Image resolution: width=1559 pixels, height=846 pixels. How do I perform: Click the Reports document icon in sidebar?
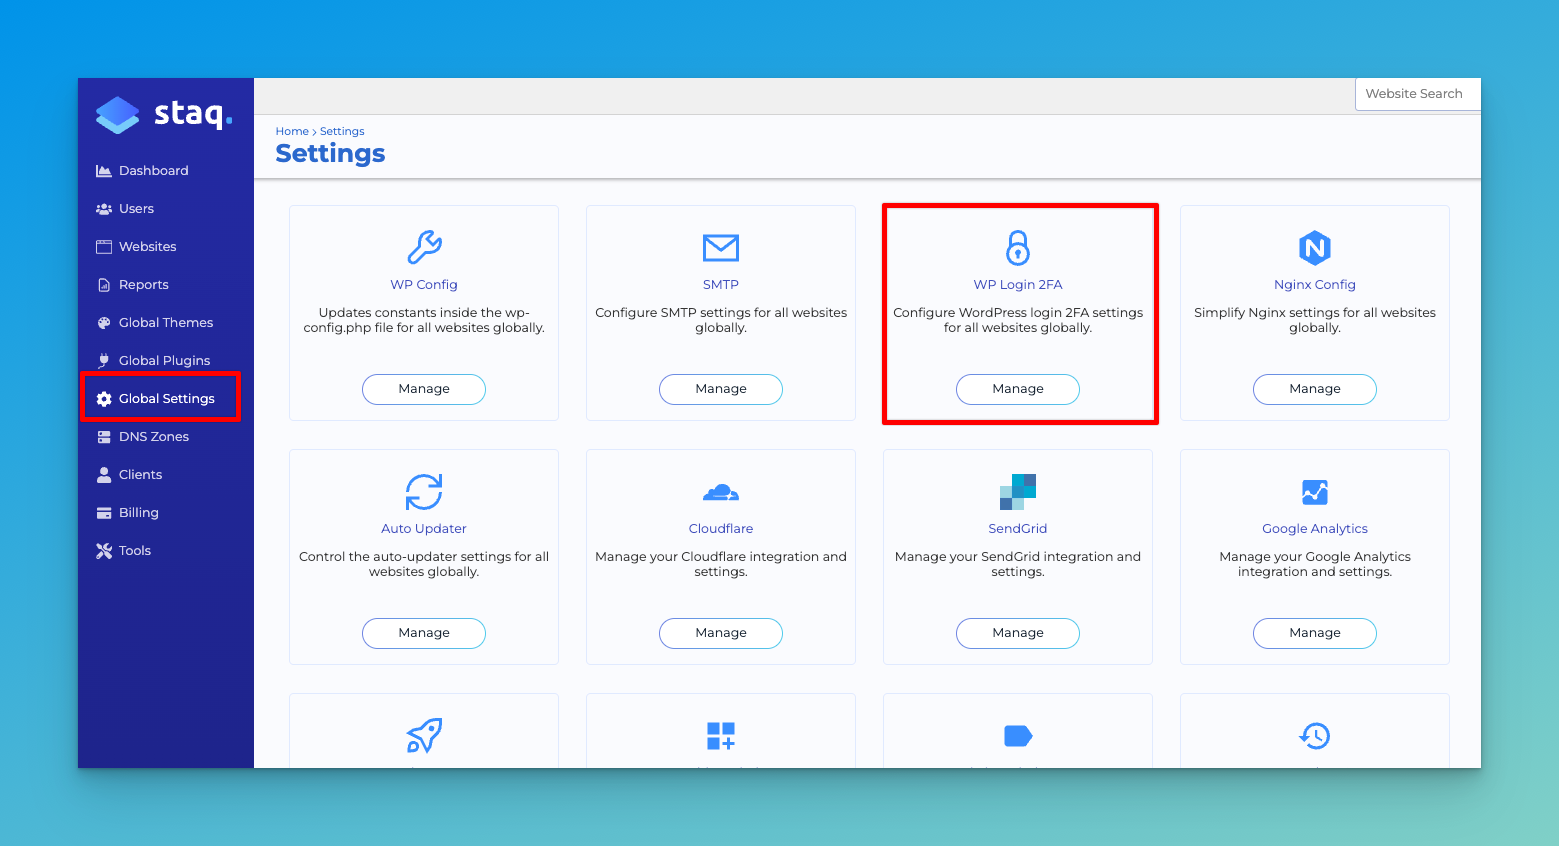103,285
